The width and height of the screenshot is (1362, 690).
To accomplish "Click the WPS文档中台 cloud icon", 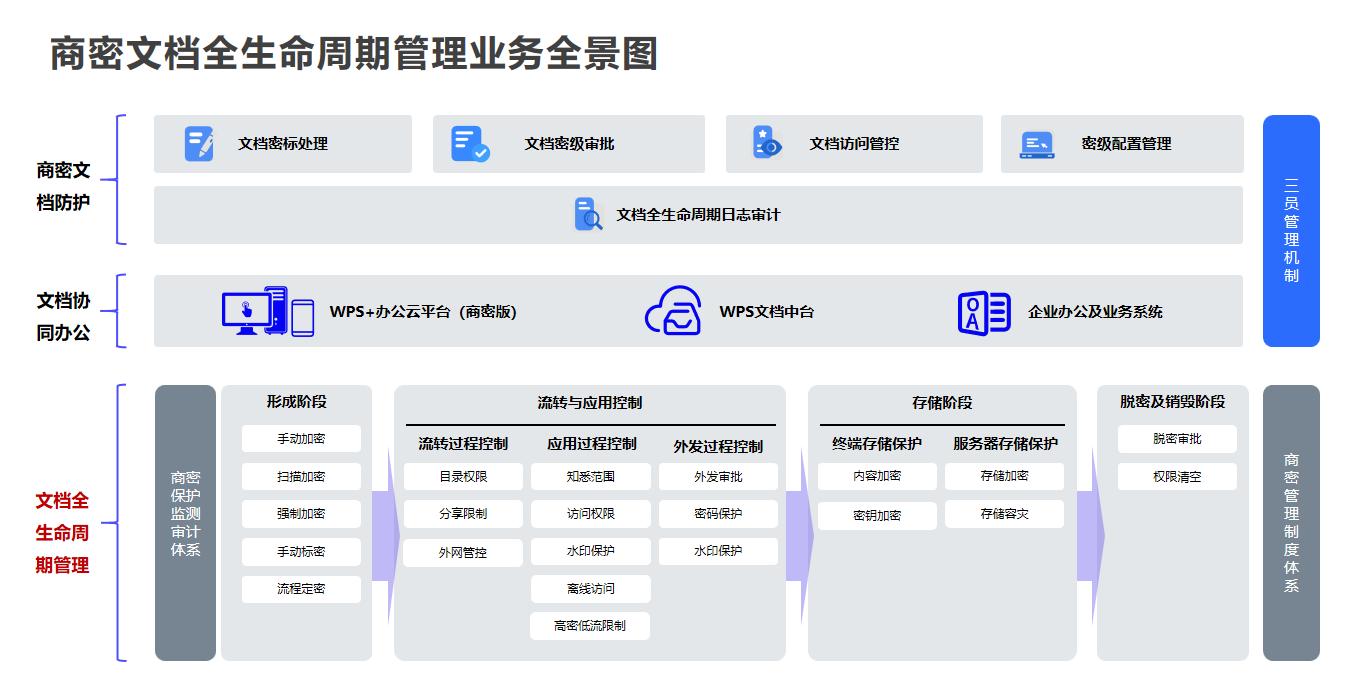I will click(673, 311).
